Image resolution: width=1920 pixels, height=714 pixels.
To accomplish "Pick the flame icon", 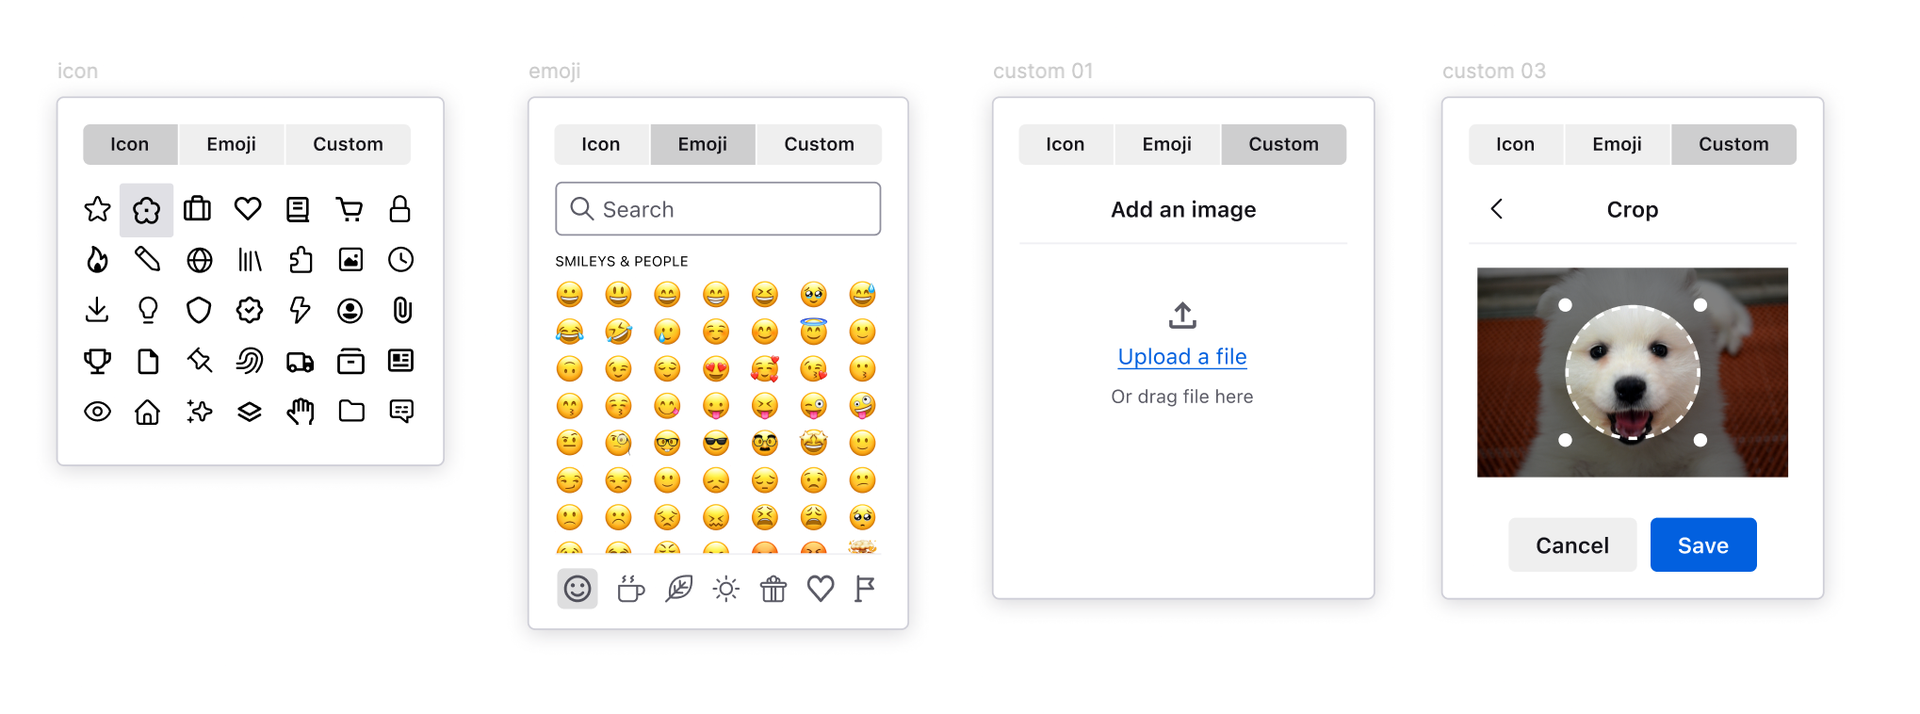I will (97, 260).
